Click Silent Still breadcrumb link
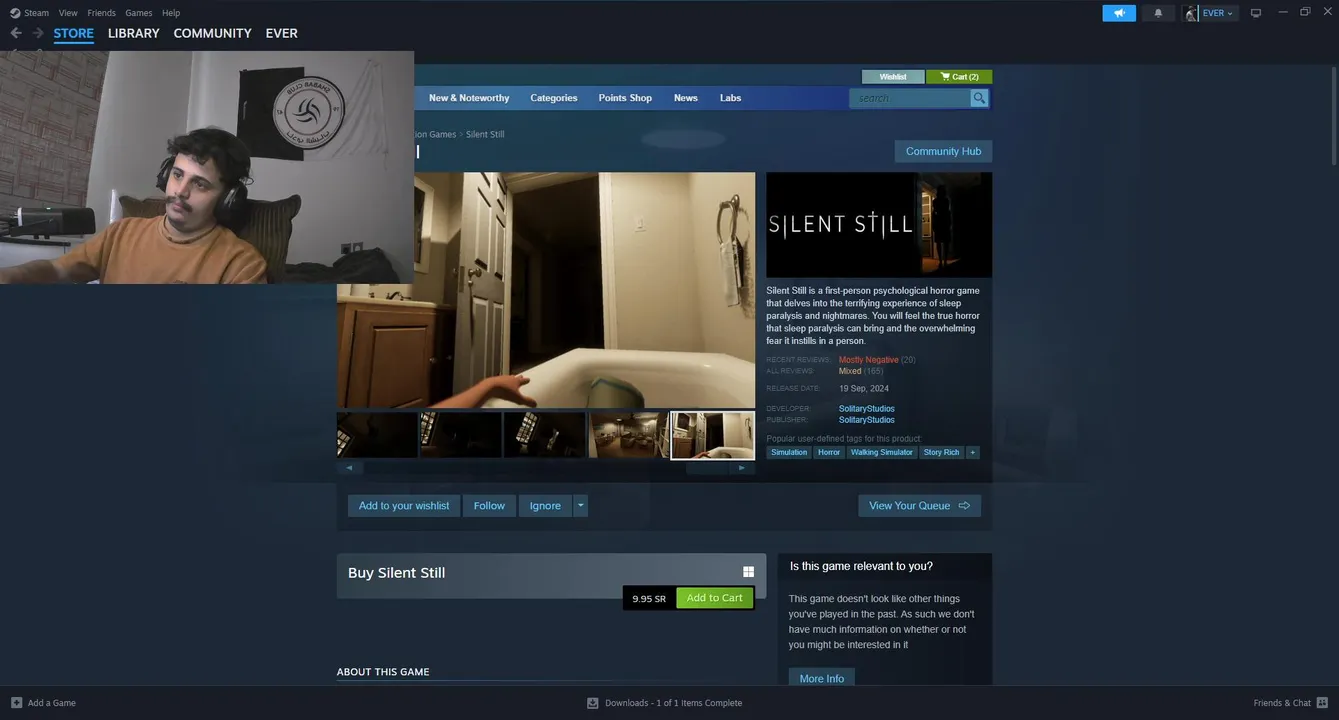Viewport: 1339px width, 720px height. (x=485, y=134)
